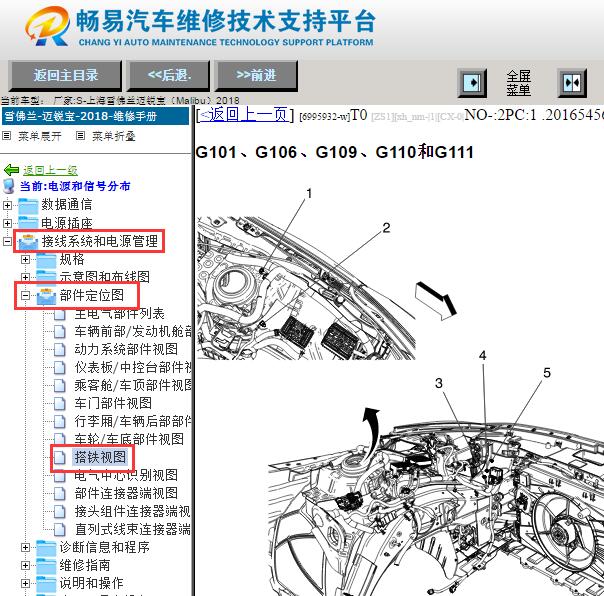Click the green back arrow icon
The width and height of the screenshot is (604, 596).
tap(11, 170)
